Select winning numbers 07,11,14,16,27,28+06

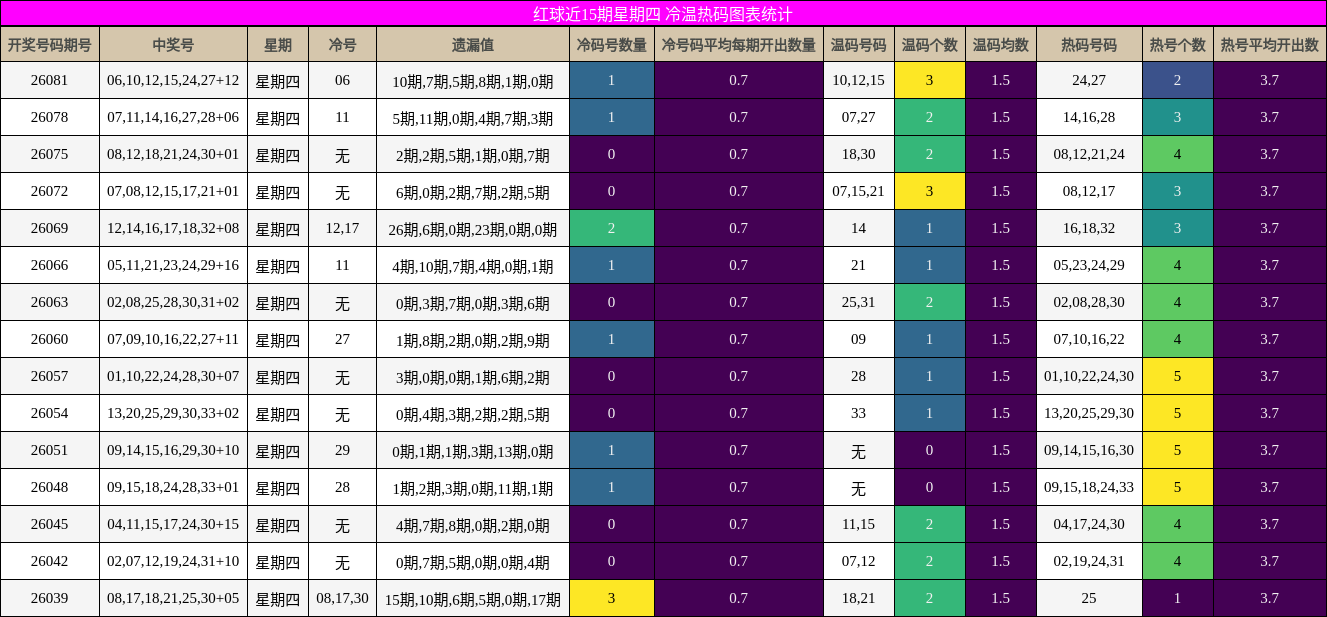tap(174, 117)
